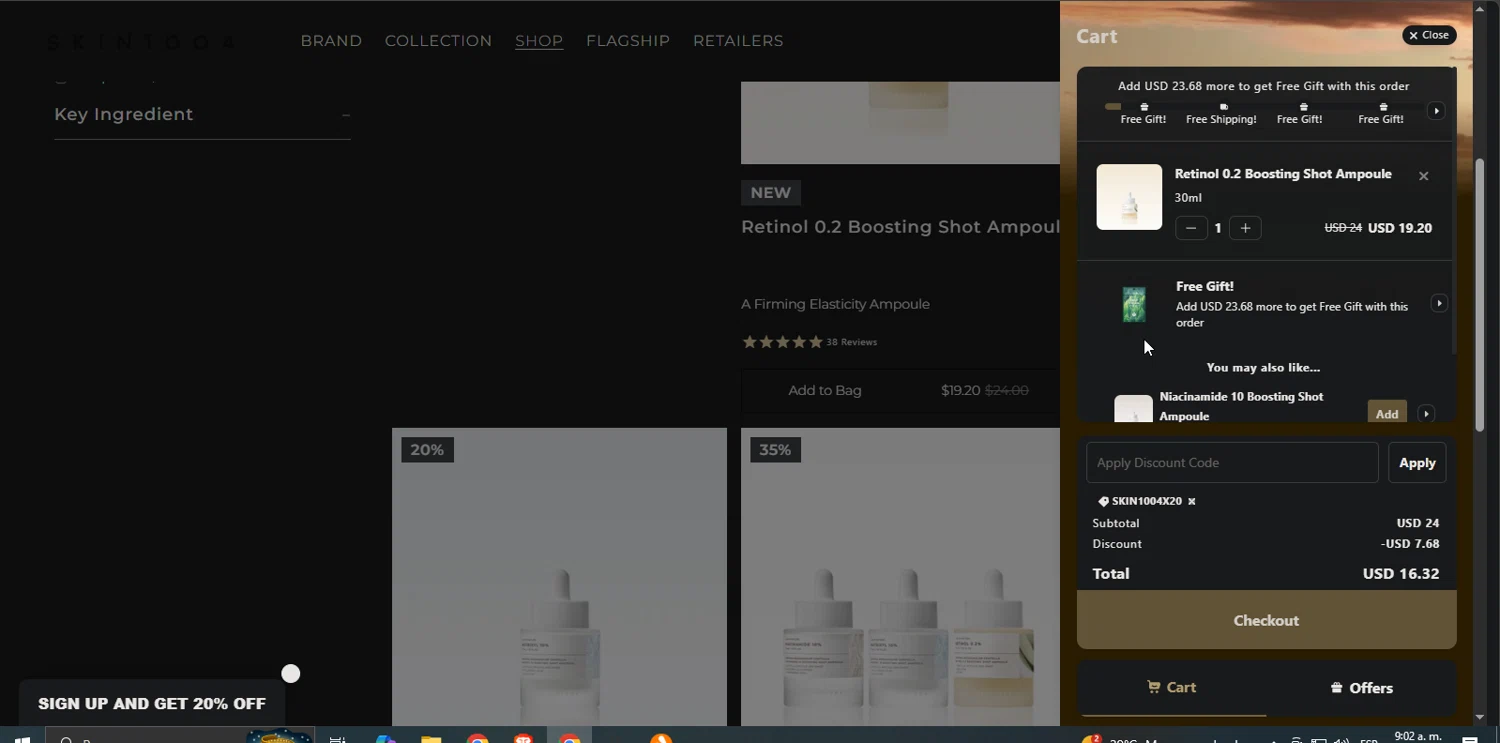This screenshot has height=743, width=1500.
Task: Add Niacinamide 10 Boosting Shot Ampoule
Action: [x=1387, y=414]
